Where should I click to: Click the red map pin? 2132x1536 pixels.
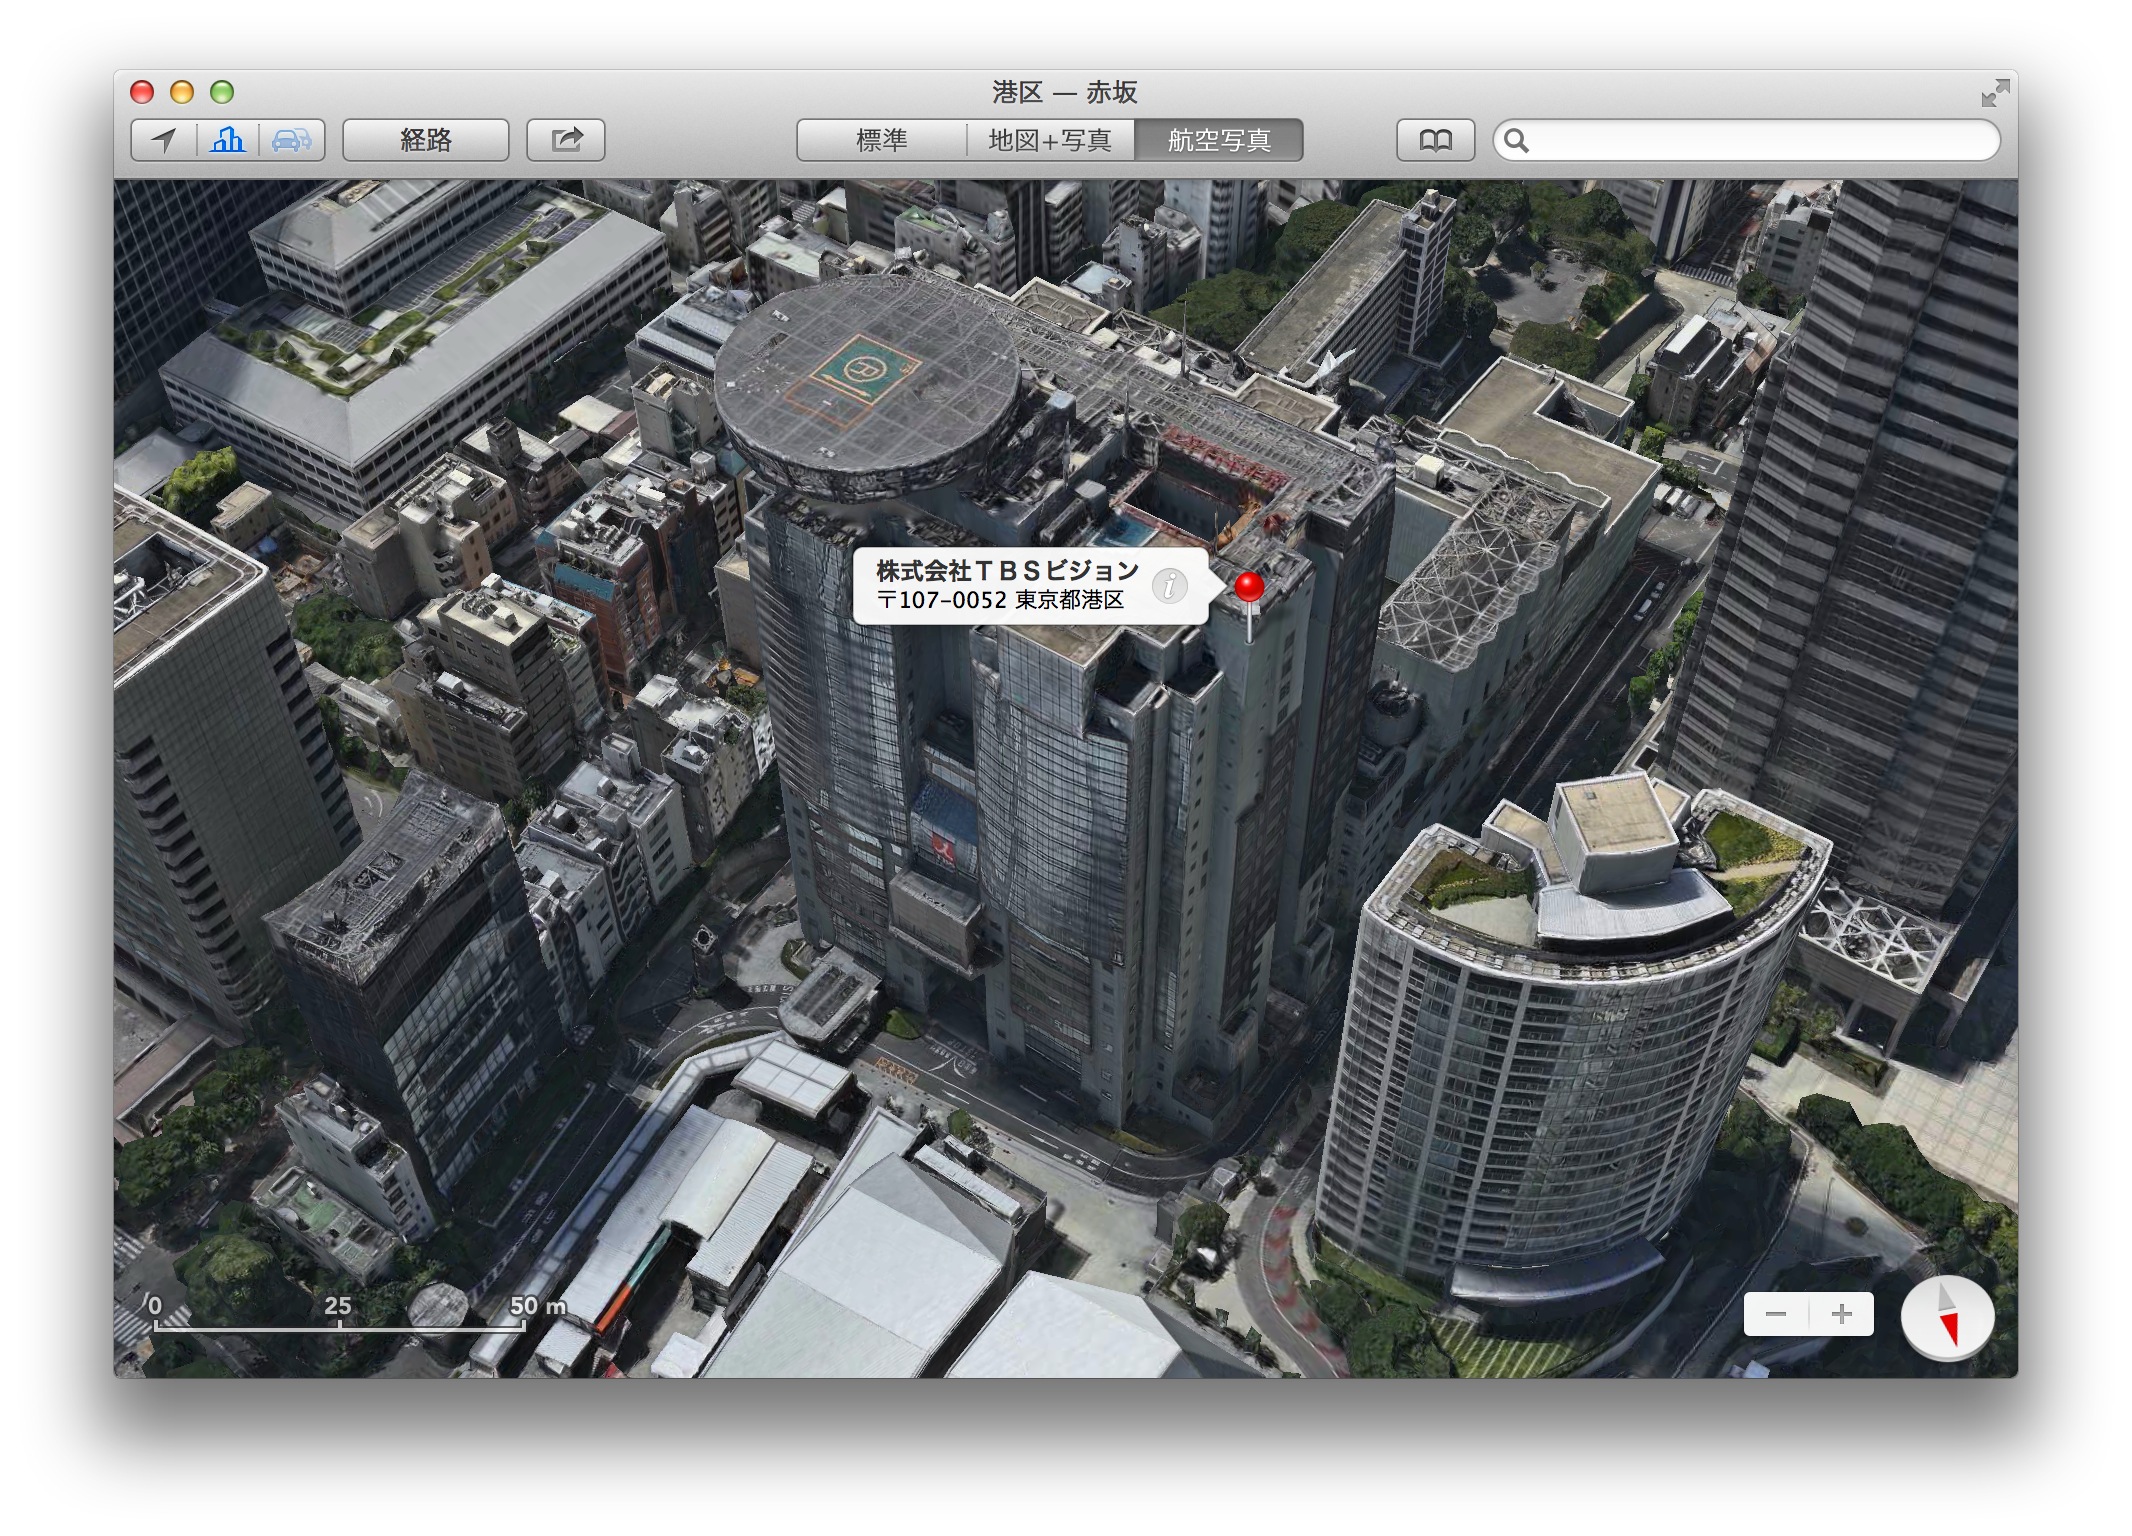point(1249,588)
